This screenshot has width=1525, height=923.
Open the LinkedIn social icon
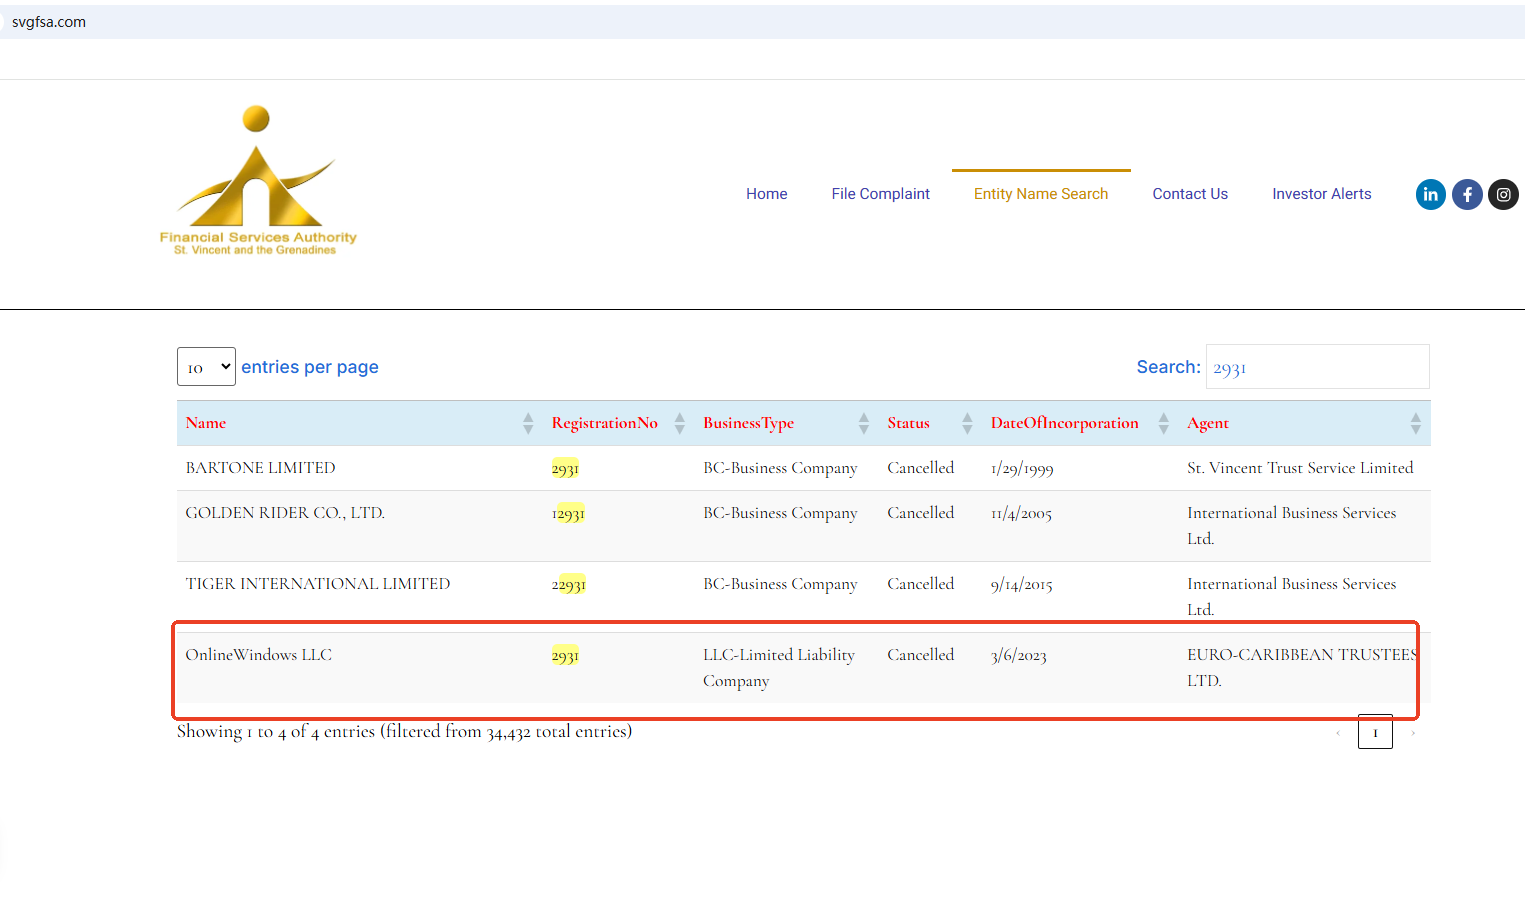(x=1430, y=194)
